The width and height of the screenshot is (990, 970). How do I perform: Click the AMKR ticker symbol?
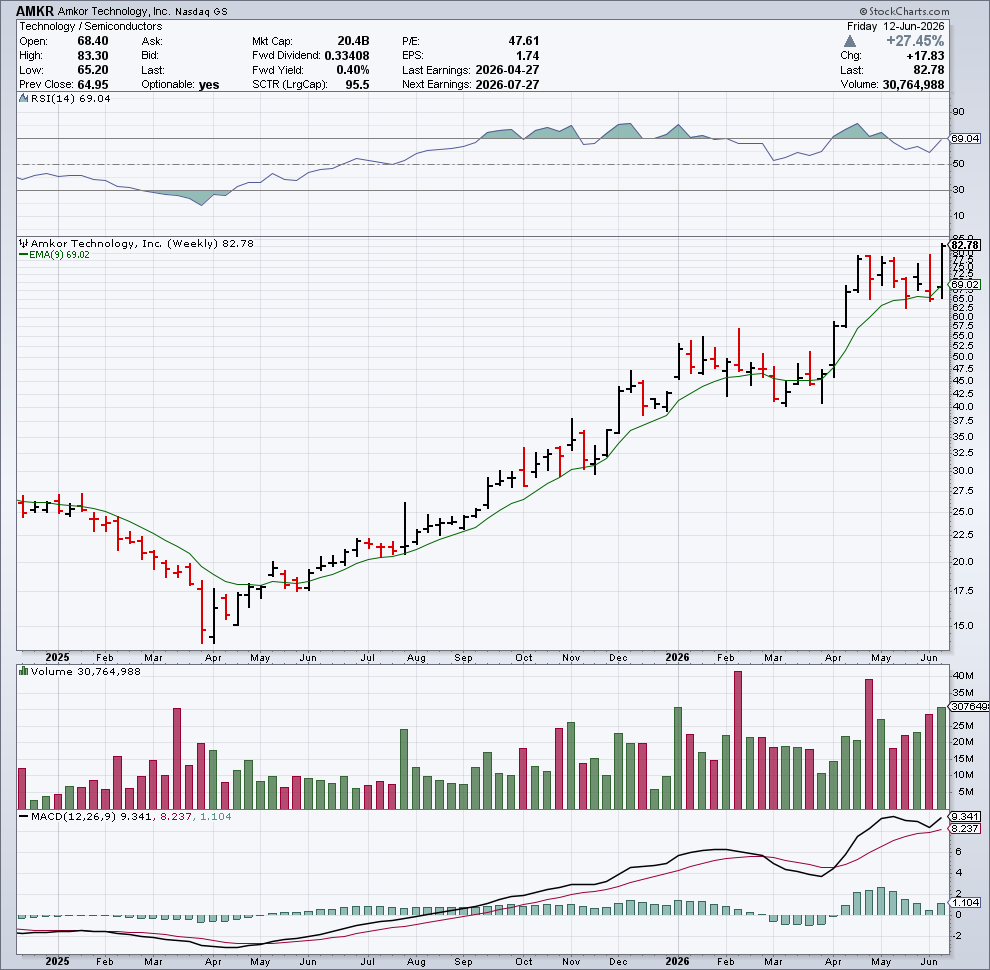tap(35, 11)
